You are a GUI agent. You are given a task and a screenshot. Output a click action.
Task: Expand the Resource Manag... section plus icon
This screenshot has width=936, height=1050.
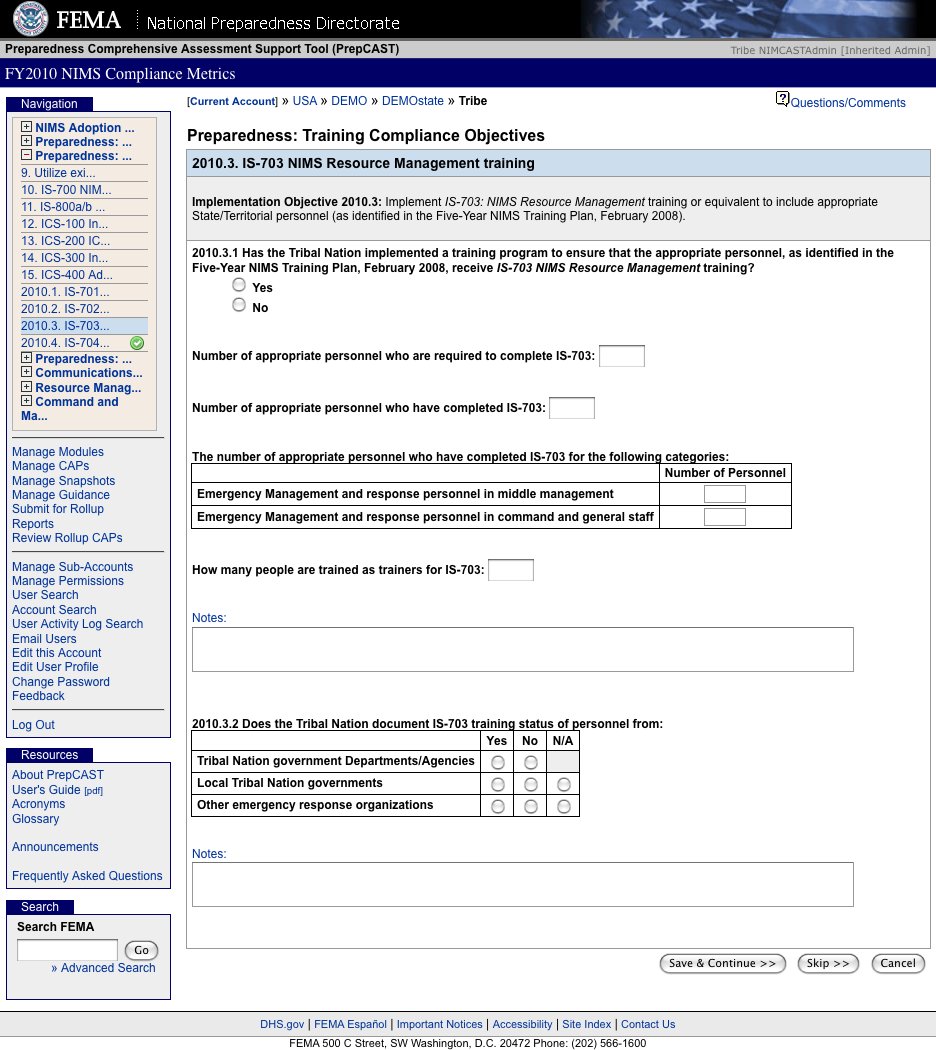(x=26, y=386)
